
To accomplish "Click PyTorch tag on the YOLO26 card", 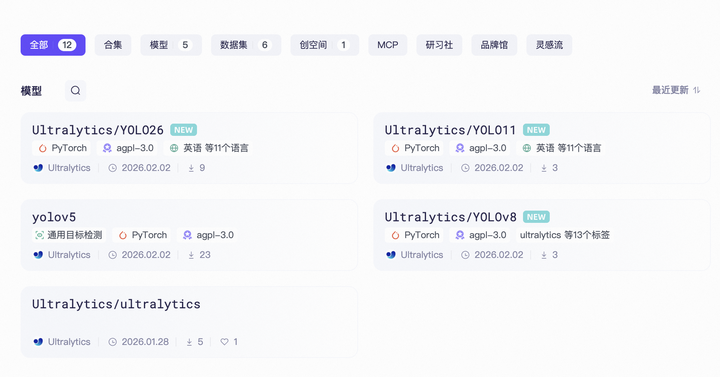I will click(62, 148).
